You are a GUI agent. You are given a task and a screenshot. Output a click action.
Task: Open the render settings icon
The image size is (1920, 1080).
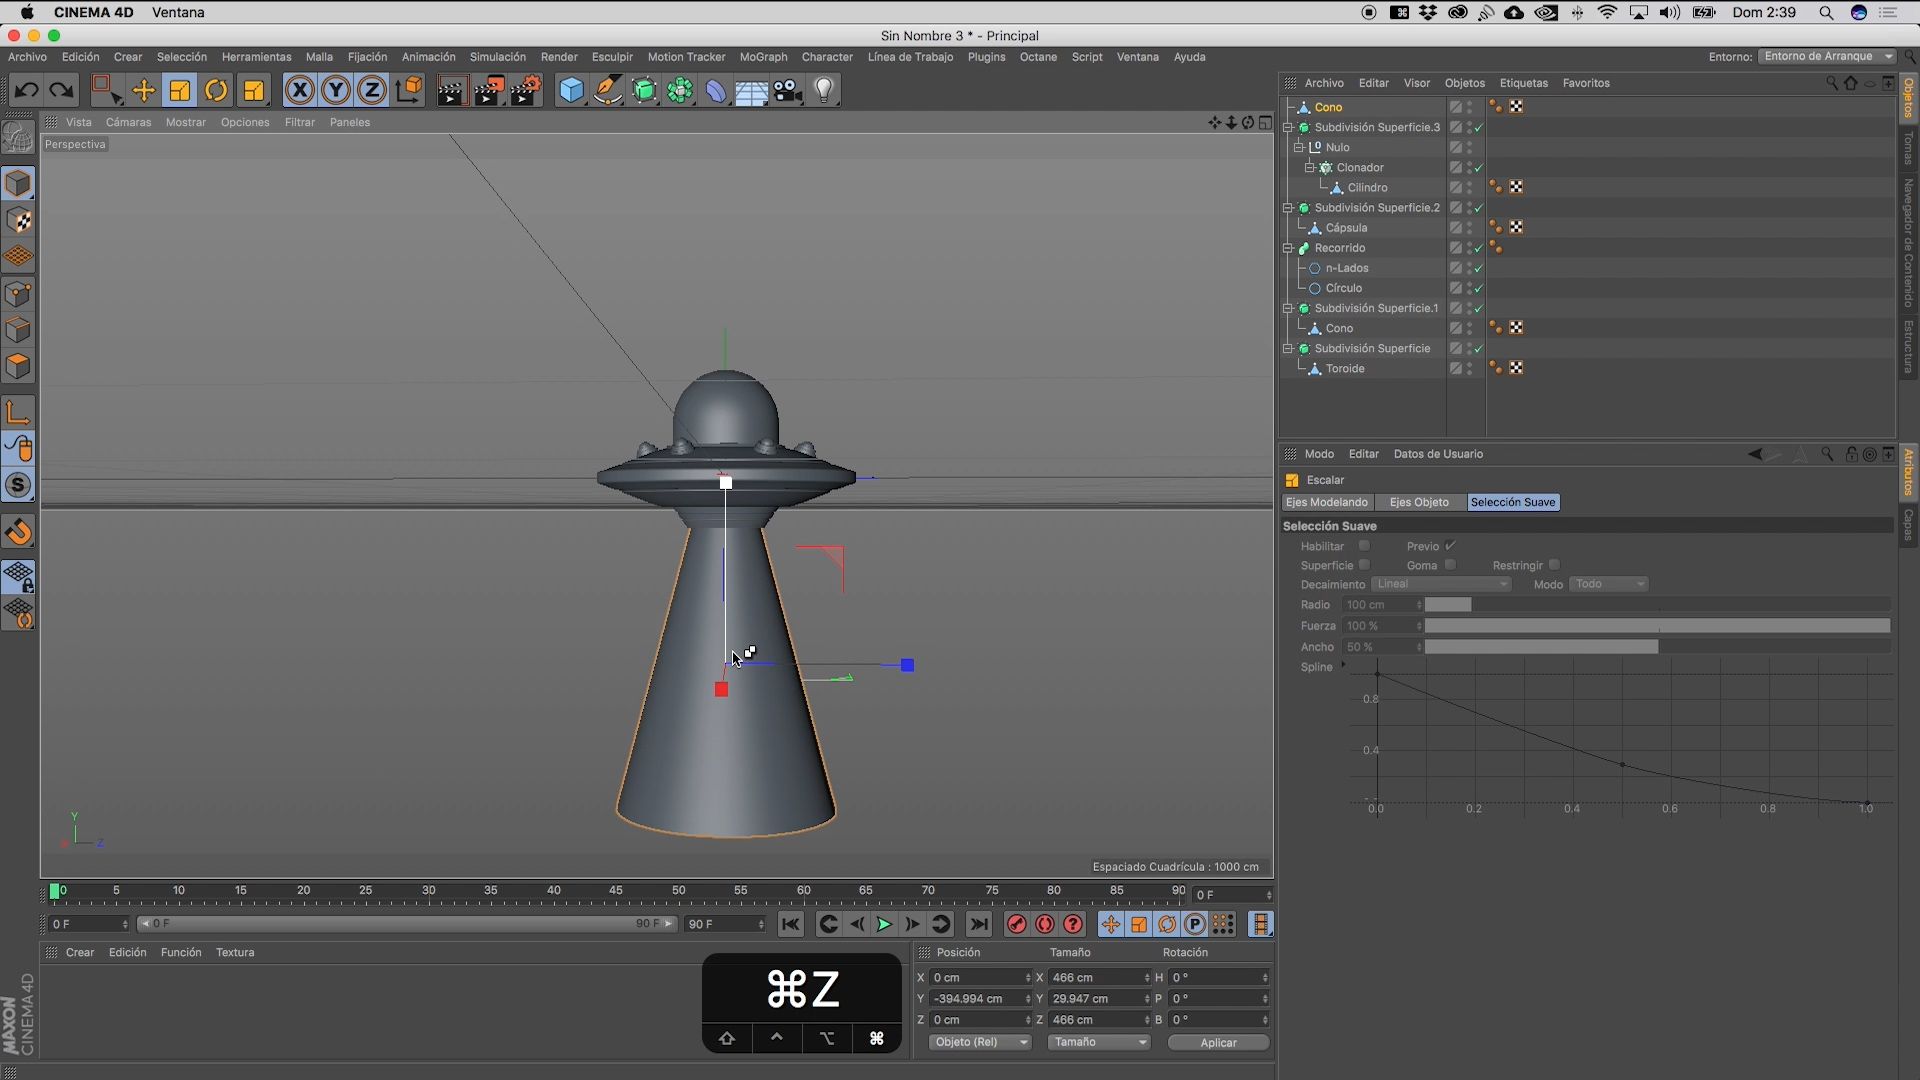(x=526, y=90)
